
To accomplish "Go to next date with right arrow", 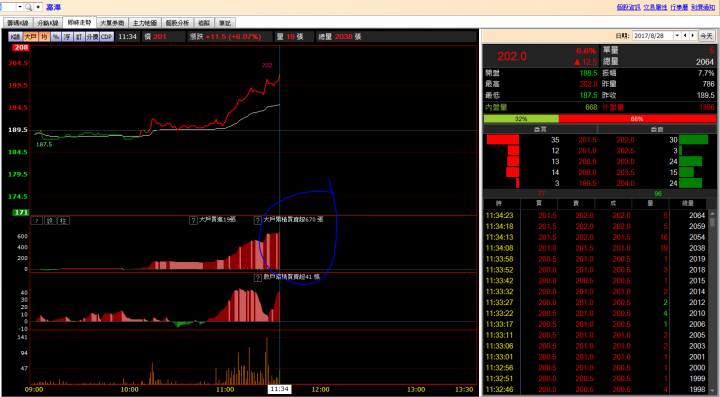I will 693,36.
